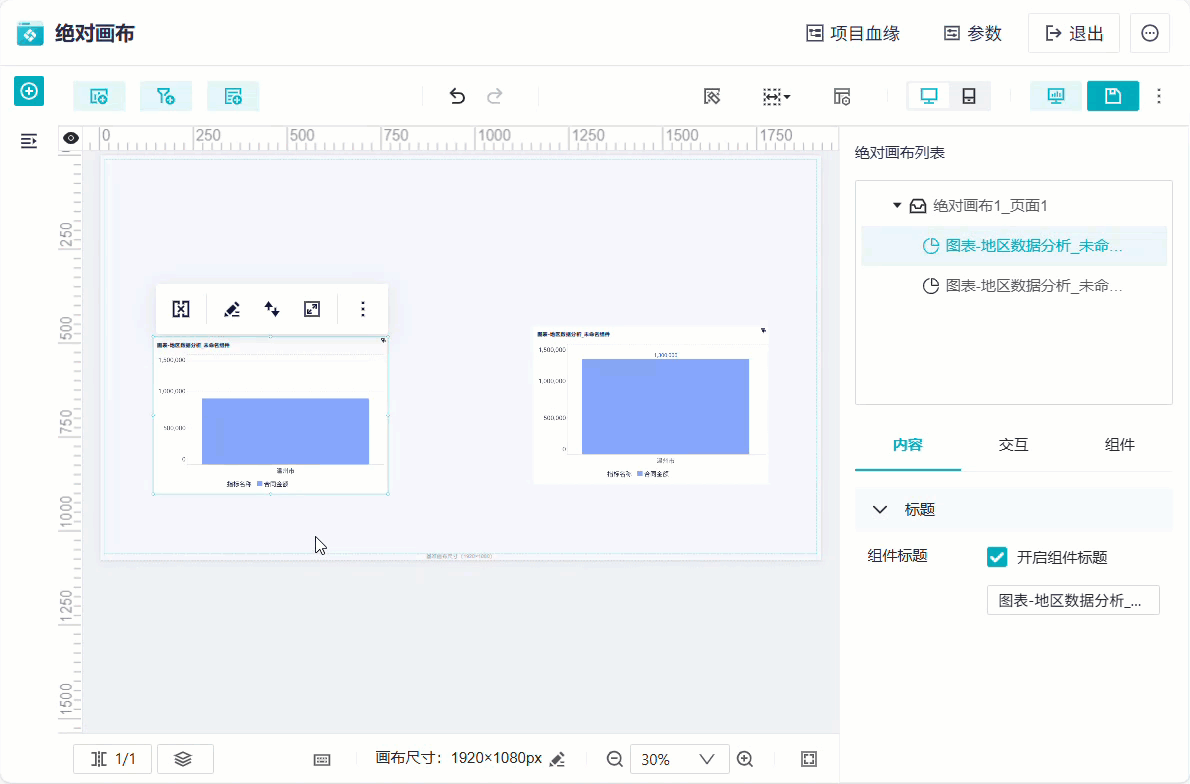Save the canvas with the save icon
Screen dimensions: 1190x784
(1113, 96)
